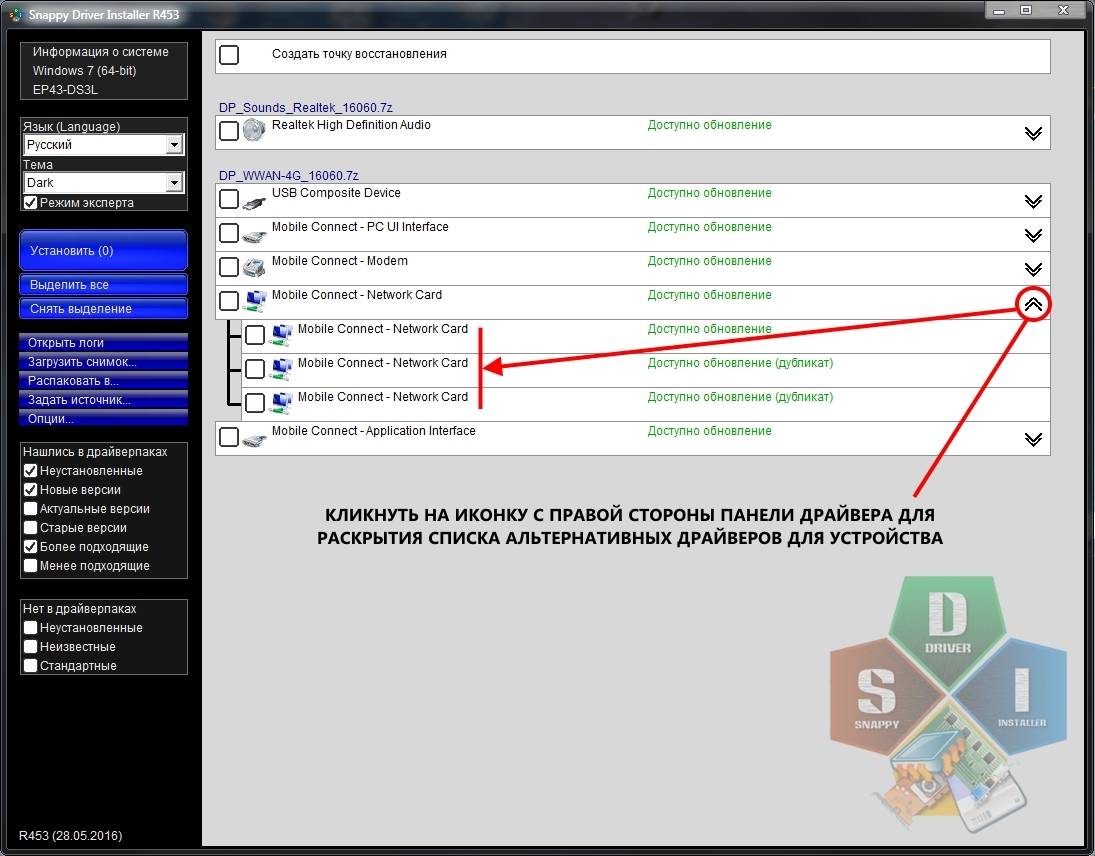Click the 'DP_WWAN-4G_16060.7z' driverpack label

click(288, 175)
